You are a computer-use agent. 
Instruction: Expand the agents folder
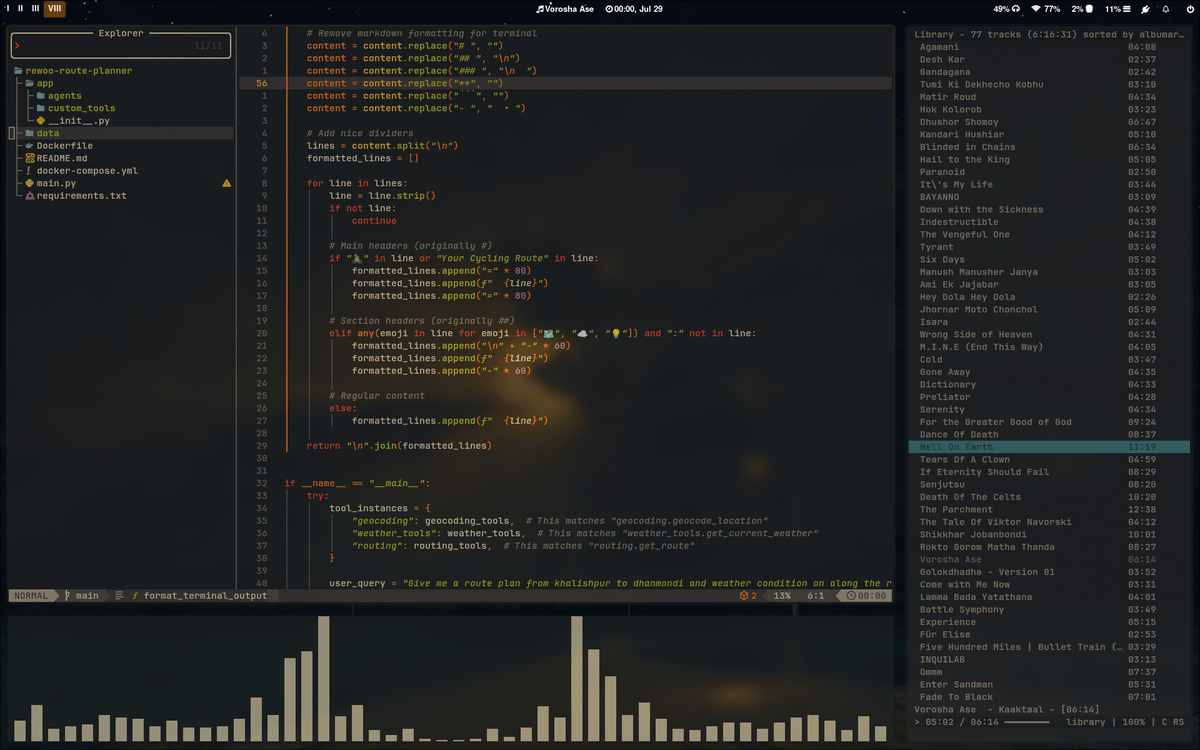[58, 95]
